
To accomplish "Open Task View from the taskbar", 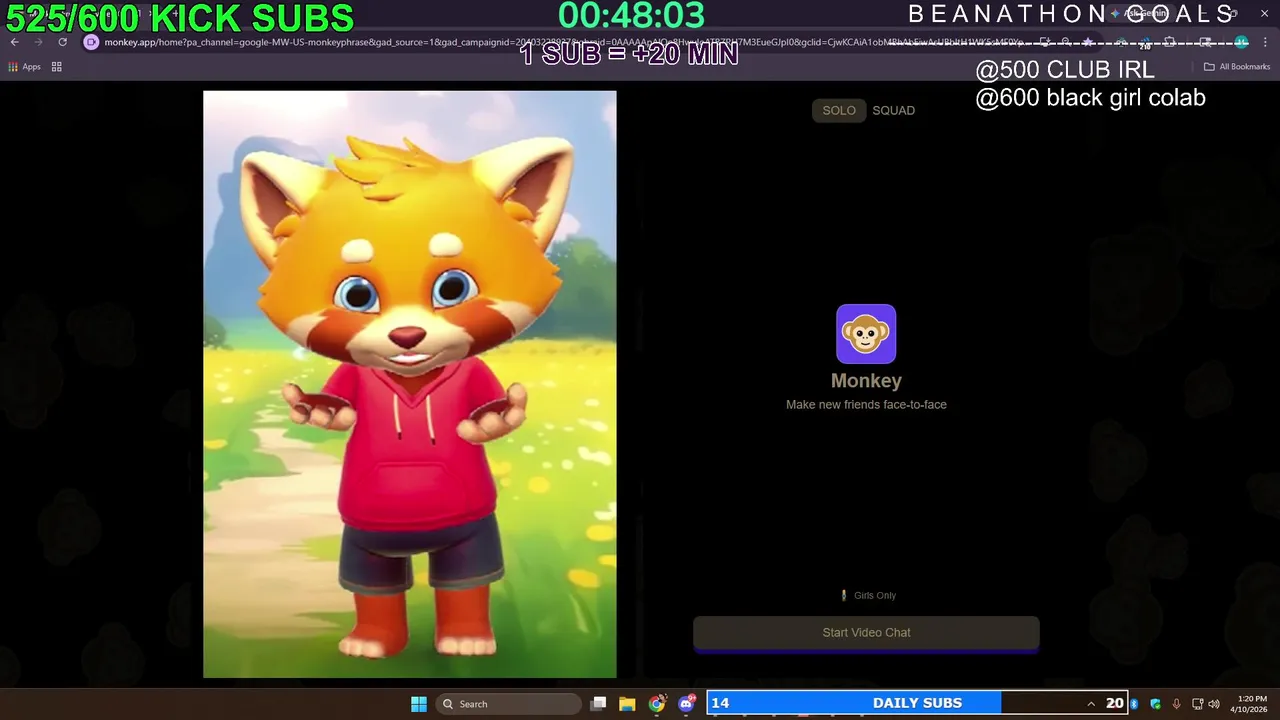I will (x=598, y=704).
